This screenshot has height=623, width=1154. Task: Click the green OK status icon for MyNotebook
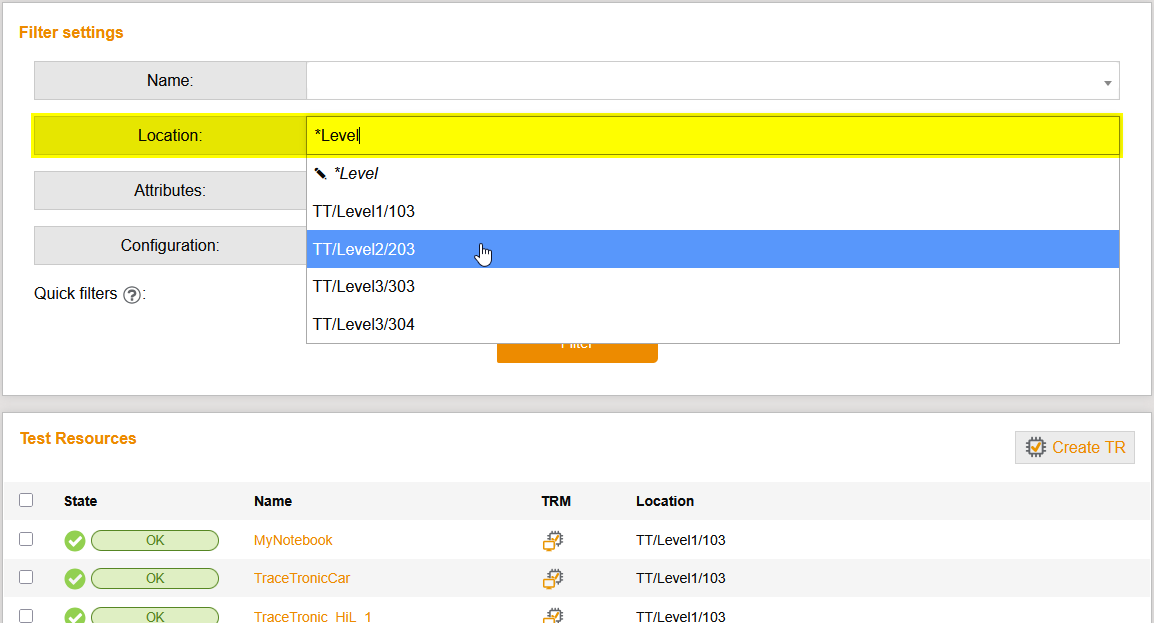[x=75, y=541]
